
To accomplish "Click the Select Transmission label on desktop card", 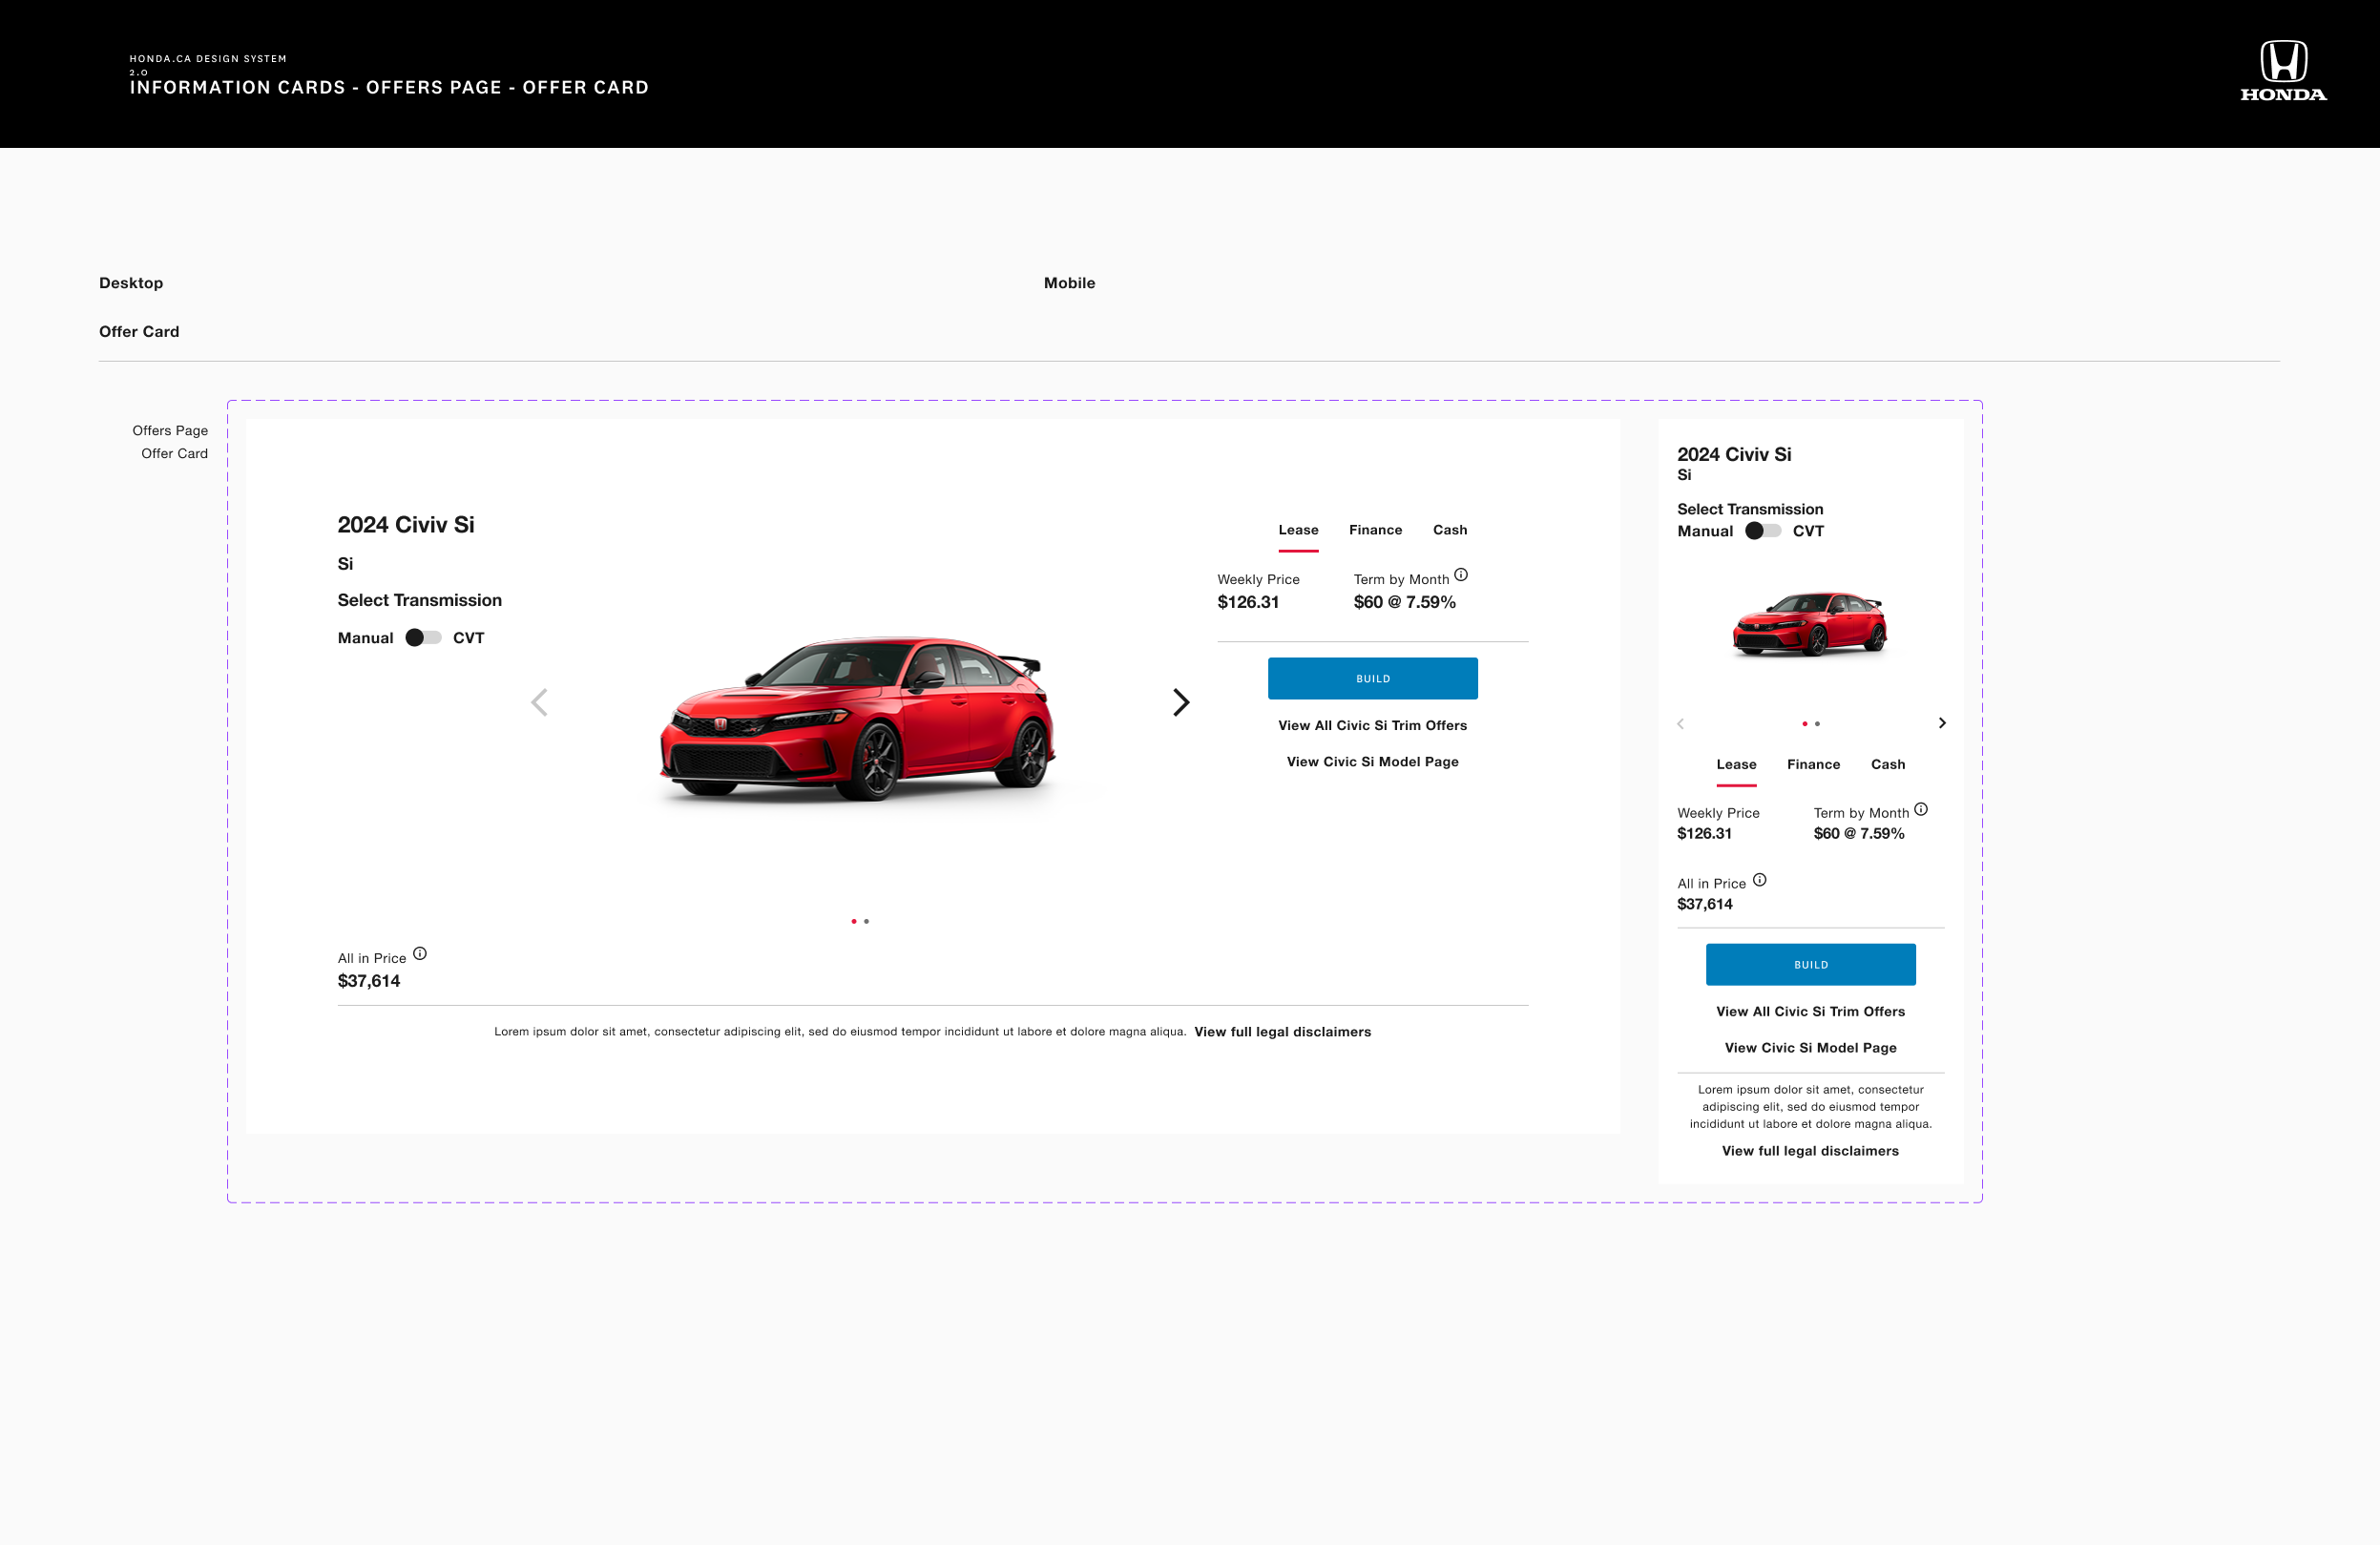I will click(x=420, y=600).
